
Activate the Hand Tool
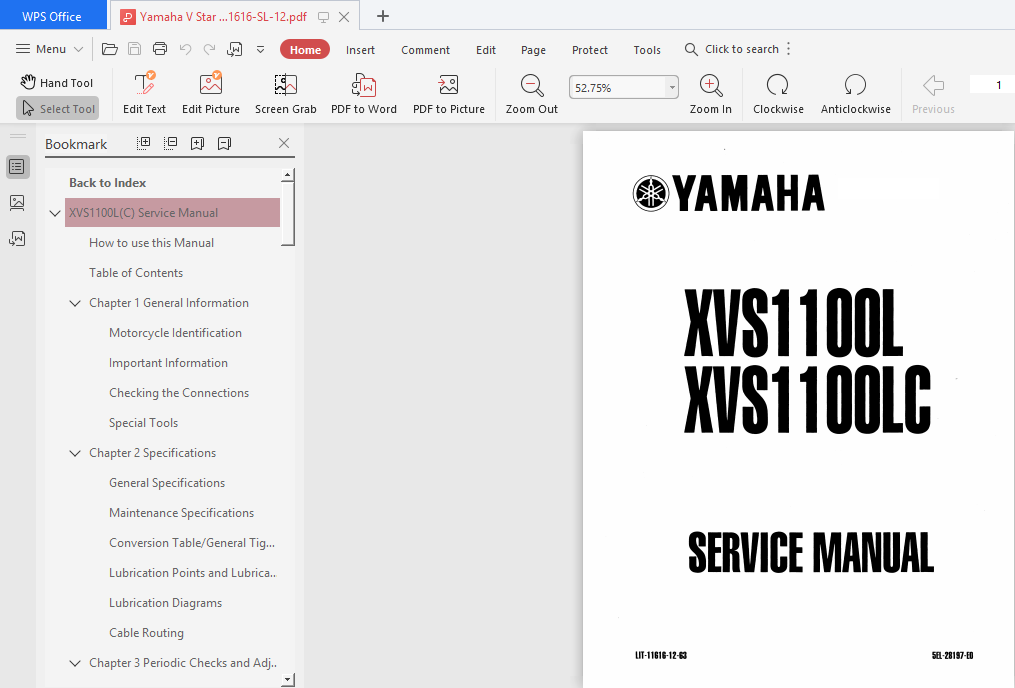57,83
